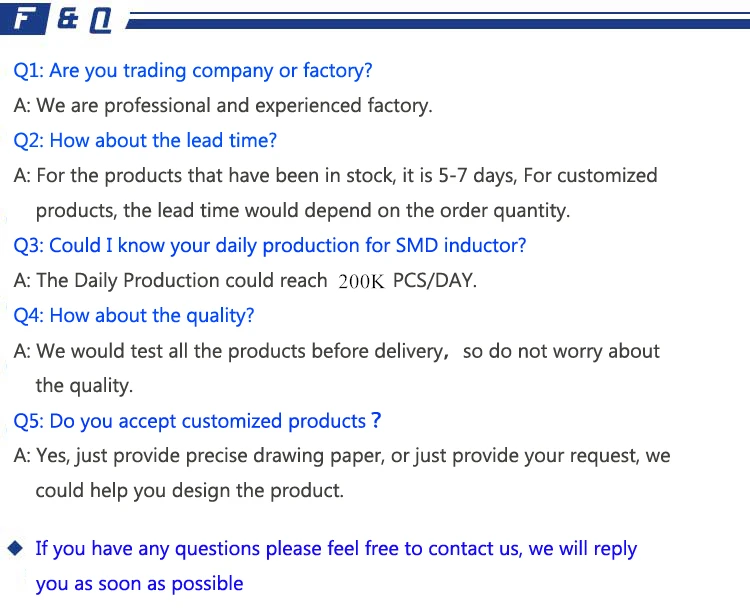Image resolution: width=750 pixels, height=616 pixels.
Task: Click the 'provide precise drawing paper' answer
Action: coord(341,456)
